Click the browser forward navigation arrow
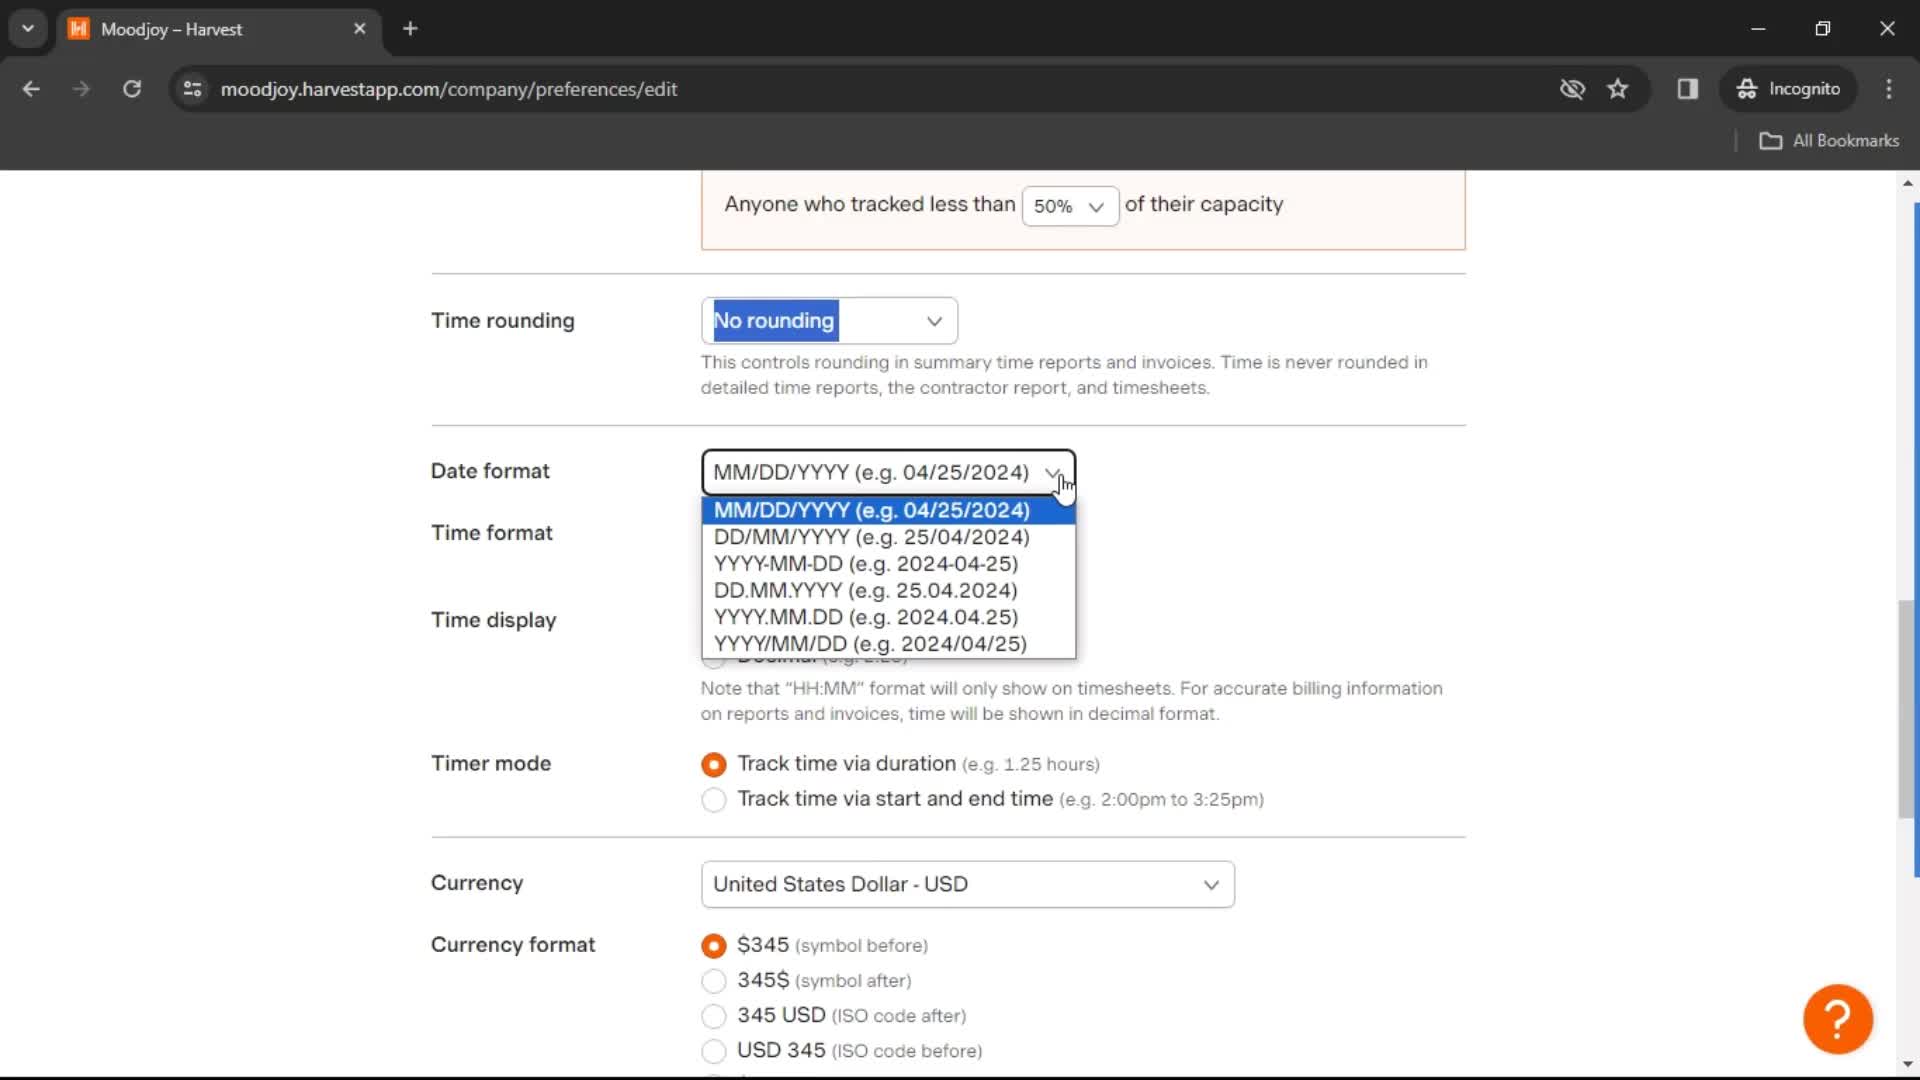The image size is (1920, 1080). pos(79,88)
